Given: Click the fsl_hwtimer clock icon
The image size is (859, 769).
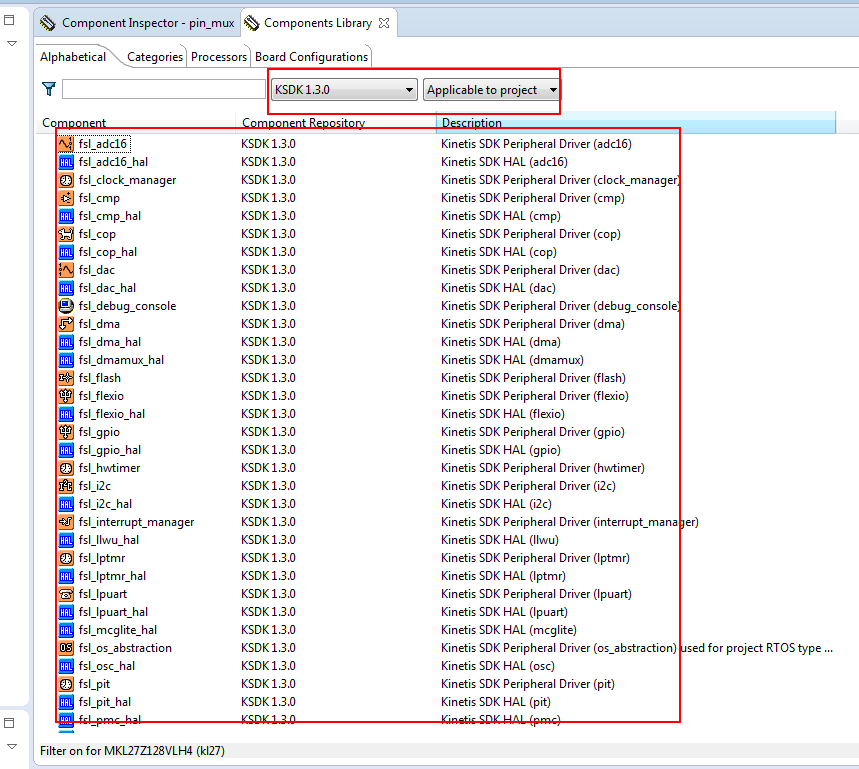Looking at the screenshot, I should pyautogui.click(x=66, y=468).
